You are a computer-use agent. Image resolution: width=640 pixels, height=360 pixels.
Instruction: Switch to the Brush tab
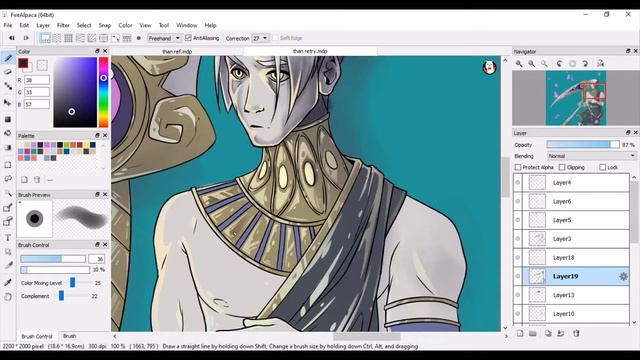pos(69,336)
